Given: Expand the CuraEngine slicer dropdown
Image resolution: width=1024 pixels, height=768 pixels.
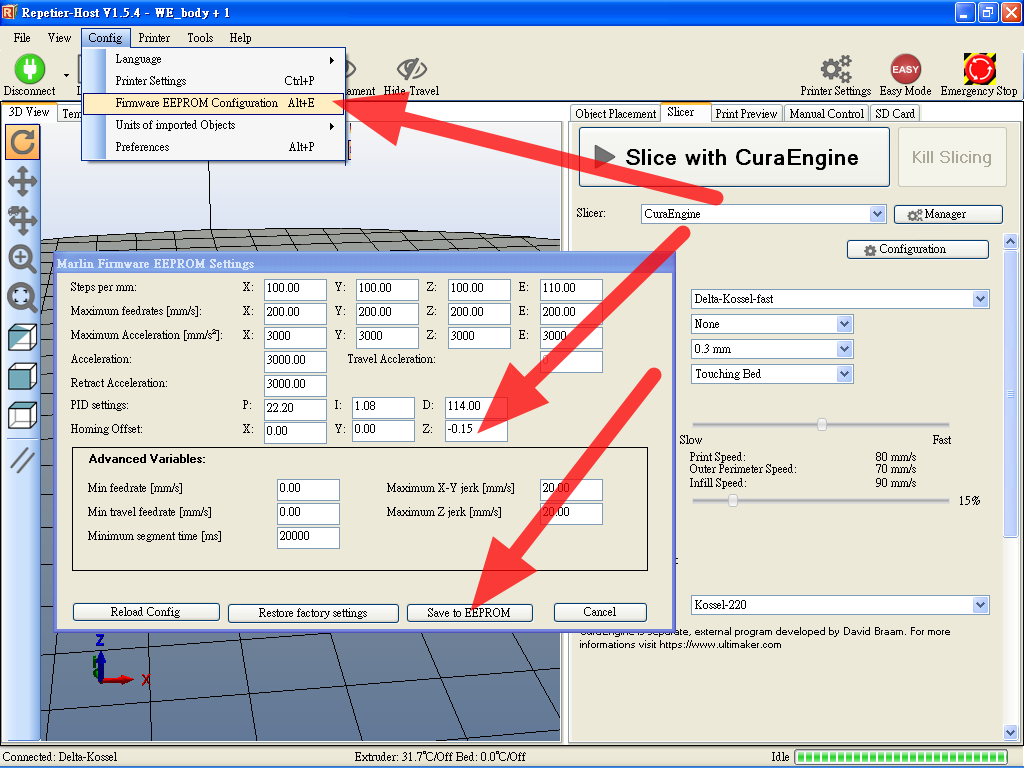Looking at the screenshot, I should click(x=877, y=214).
